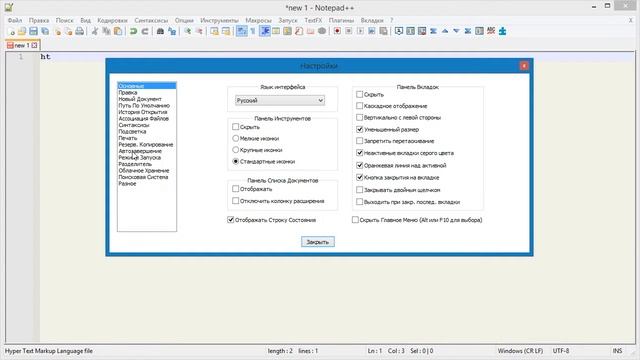Click the Zoom Out toolbar icon
The height and width of the screenshot is (360, 640).
coord(199,31)
